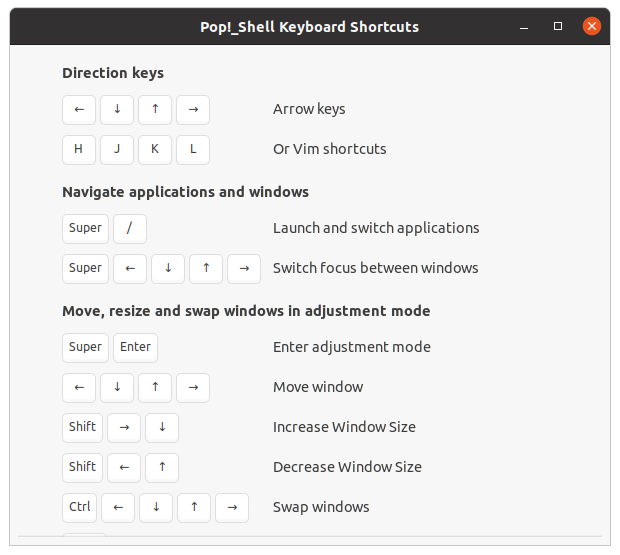Click the 'Swap windows' description text

click(x=321, y=507)
